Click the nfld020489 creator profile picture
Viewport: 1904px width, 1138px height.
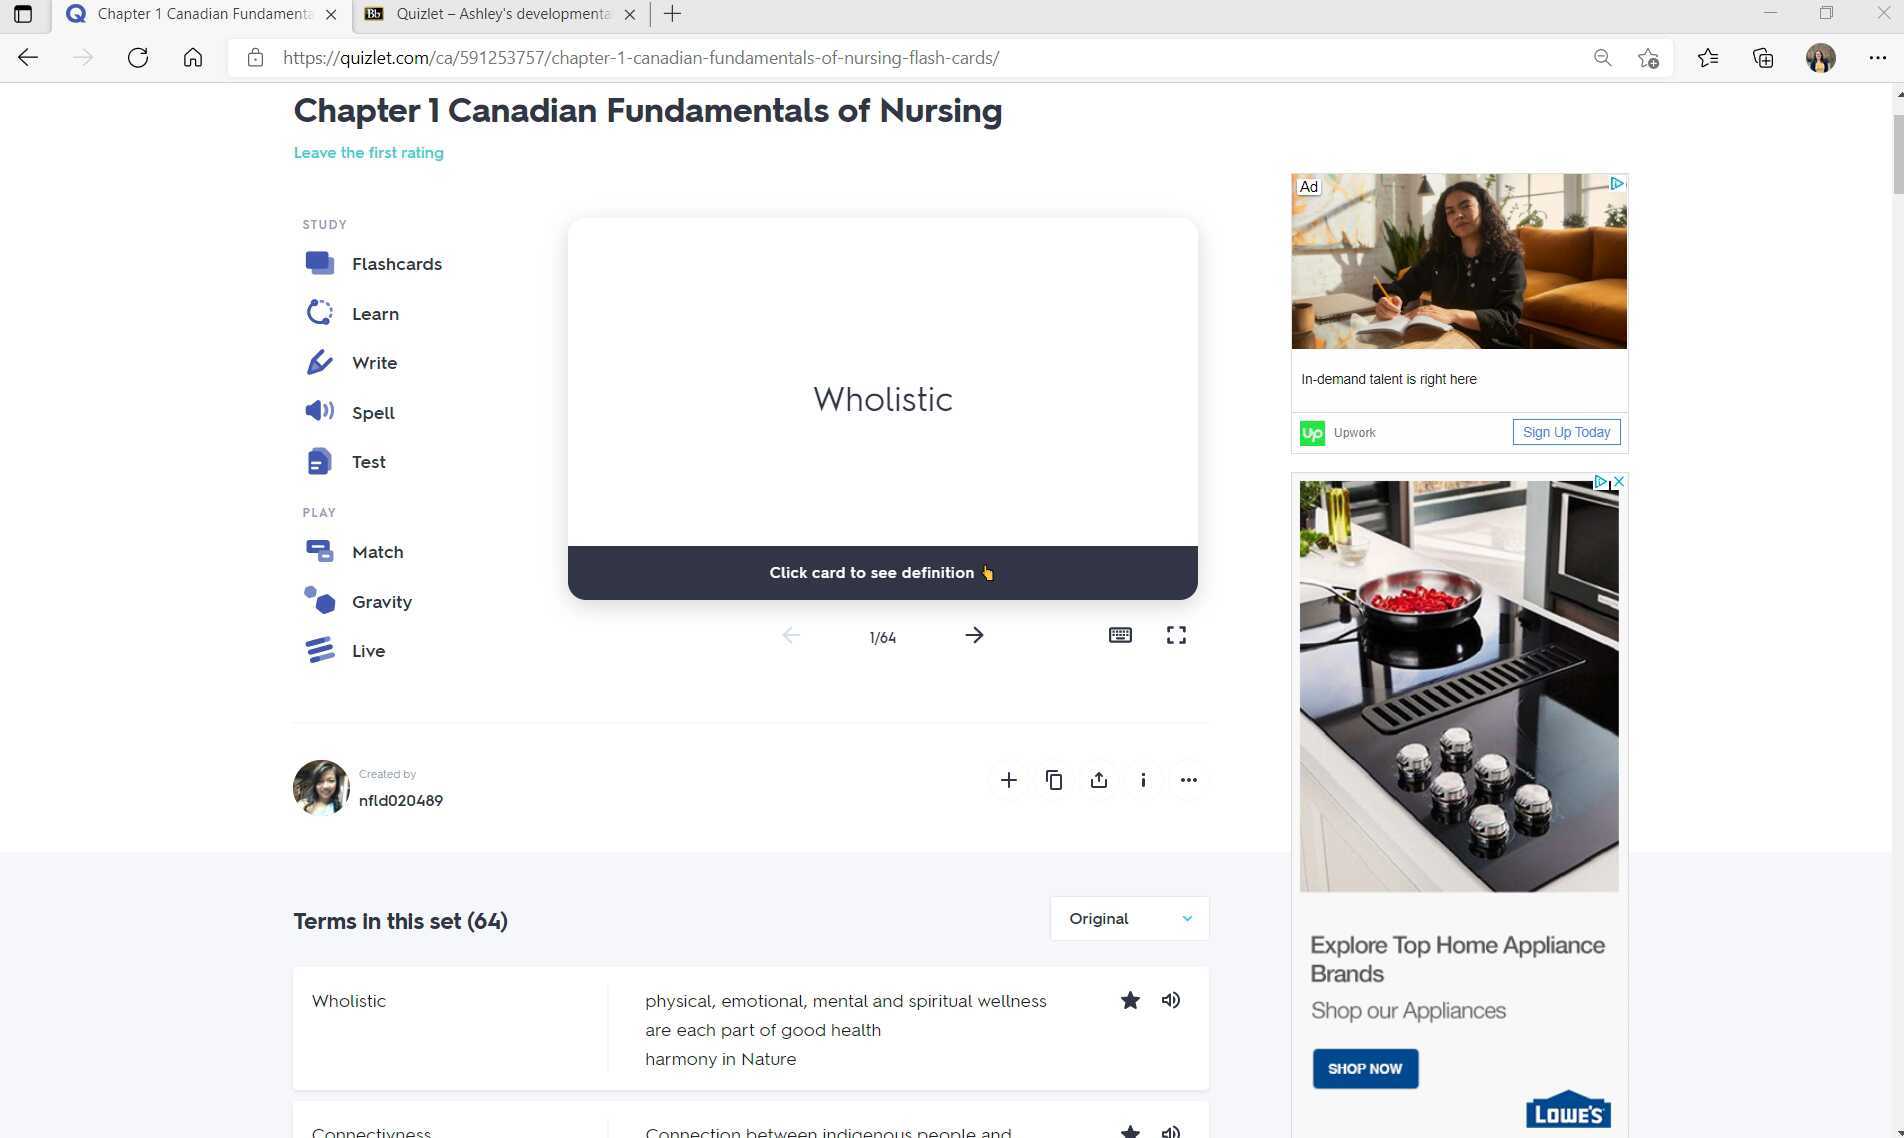320,787
